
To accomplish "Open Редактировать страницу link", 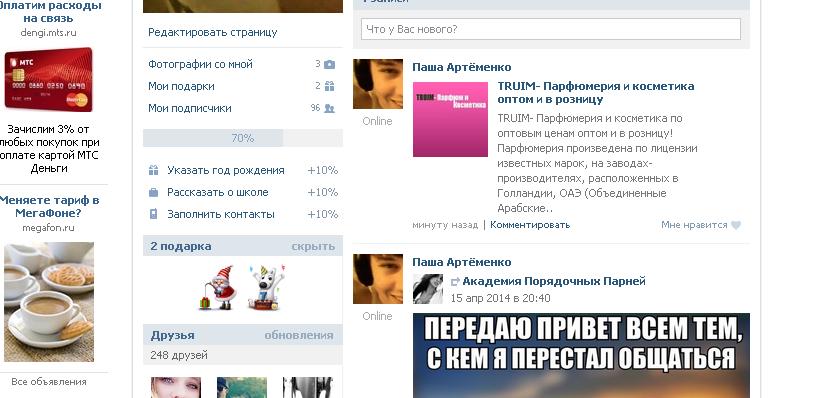I will pyautogui.click(x=213, y=32).
